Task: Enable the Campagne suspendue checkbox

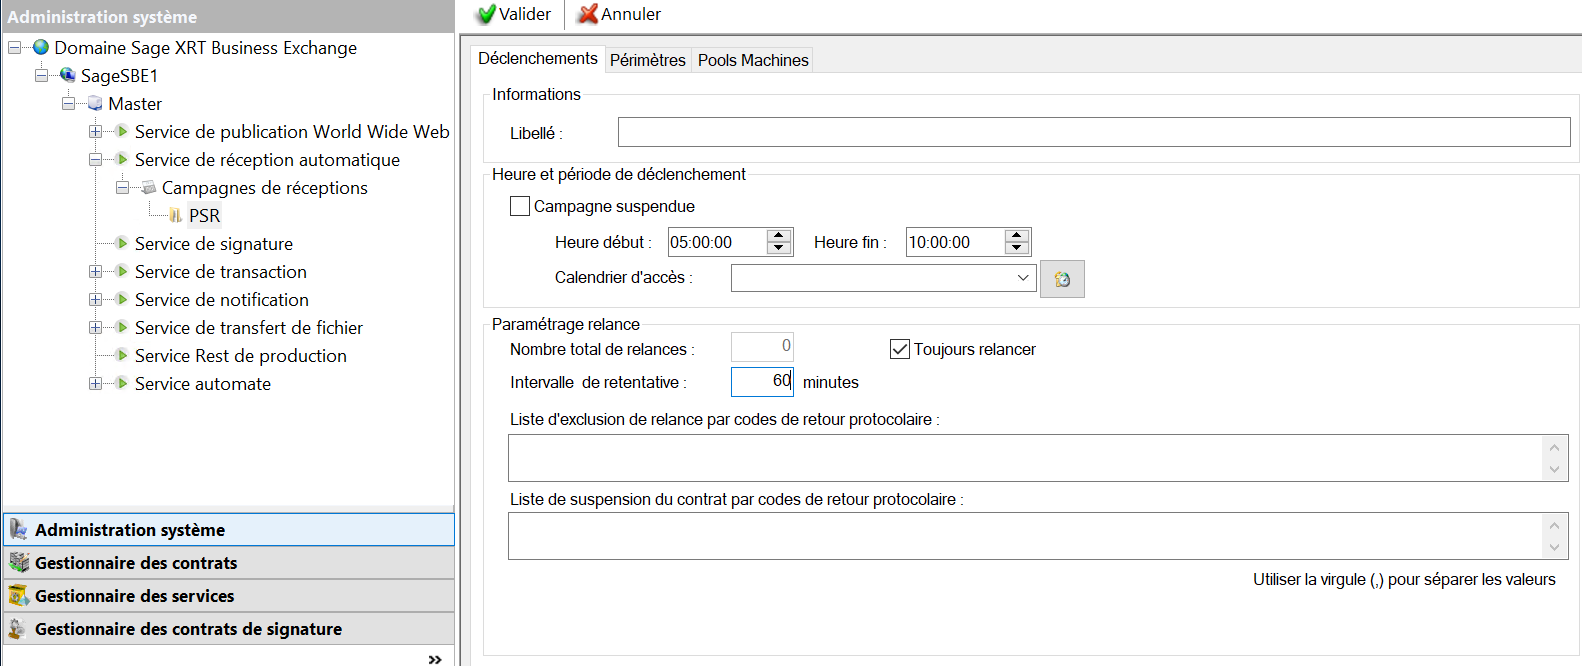Action: [x=520, y=206]
